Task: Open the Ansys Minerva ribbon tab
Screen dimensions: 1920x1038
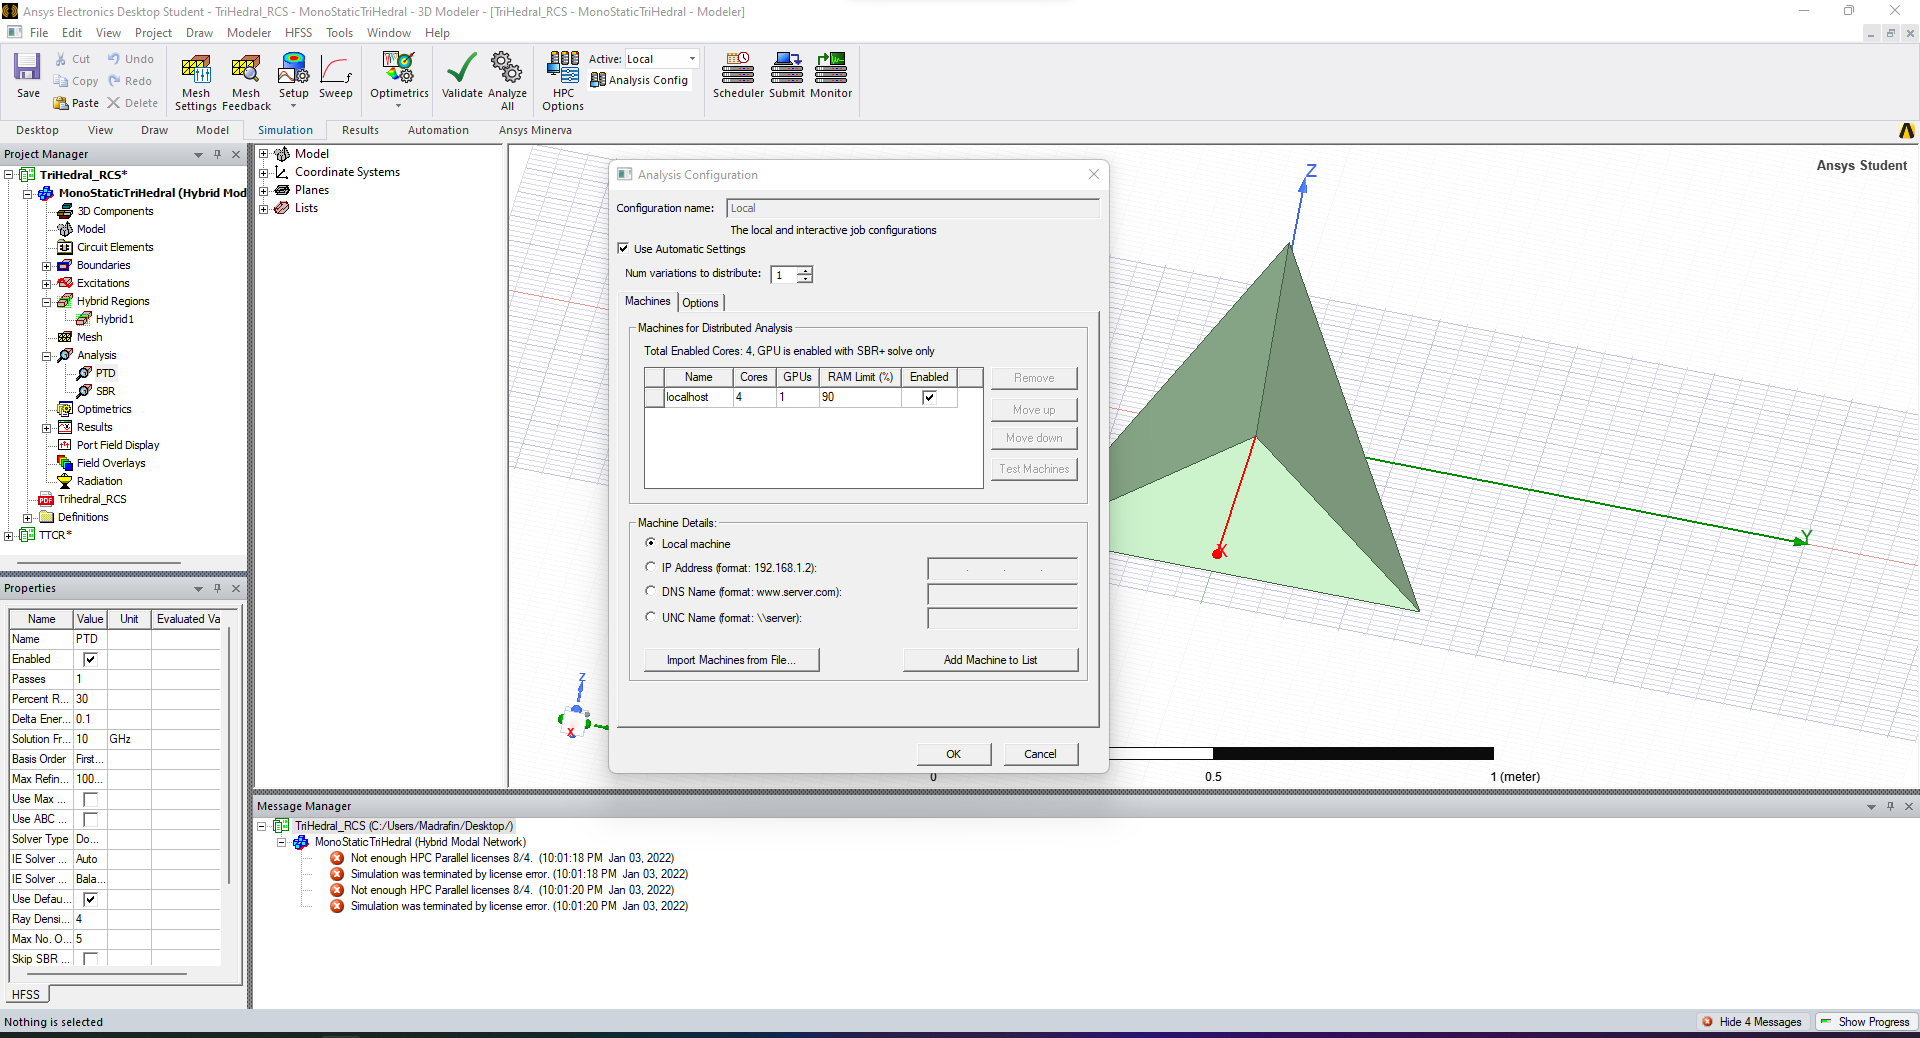Action: (x=535, y=130)
